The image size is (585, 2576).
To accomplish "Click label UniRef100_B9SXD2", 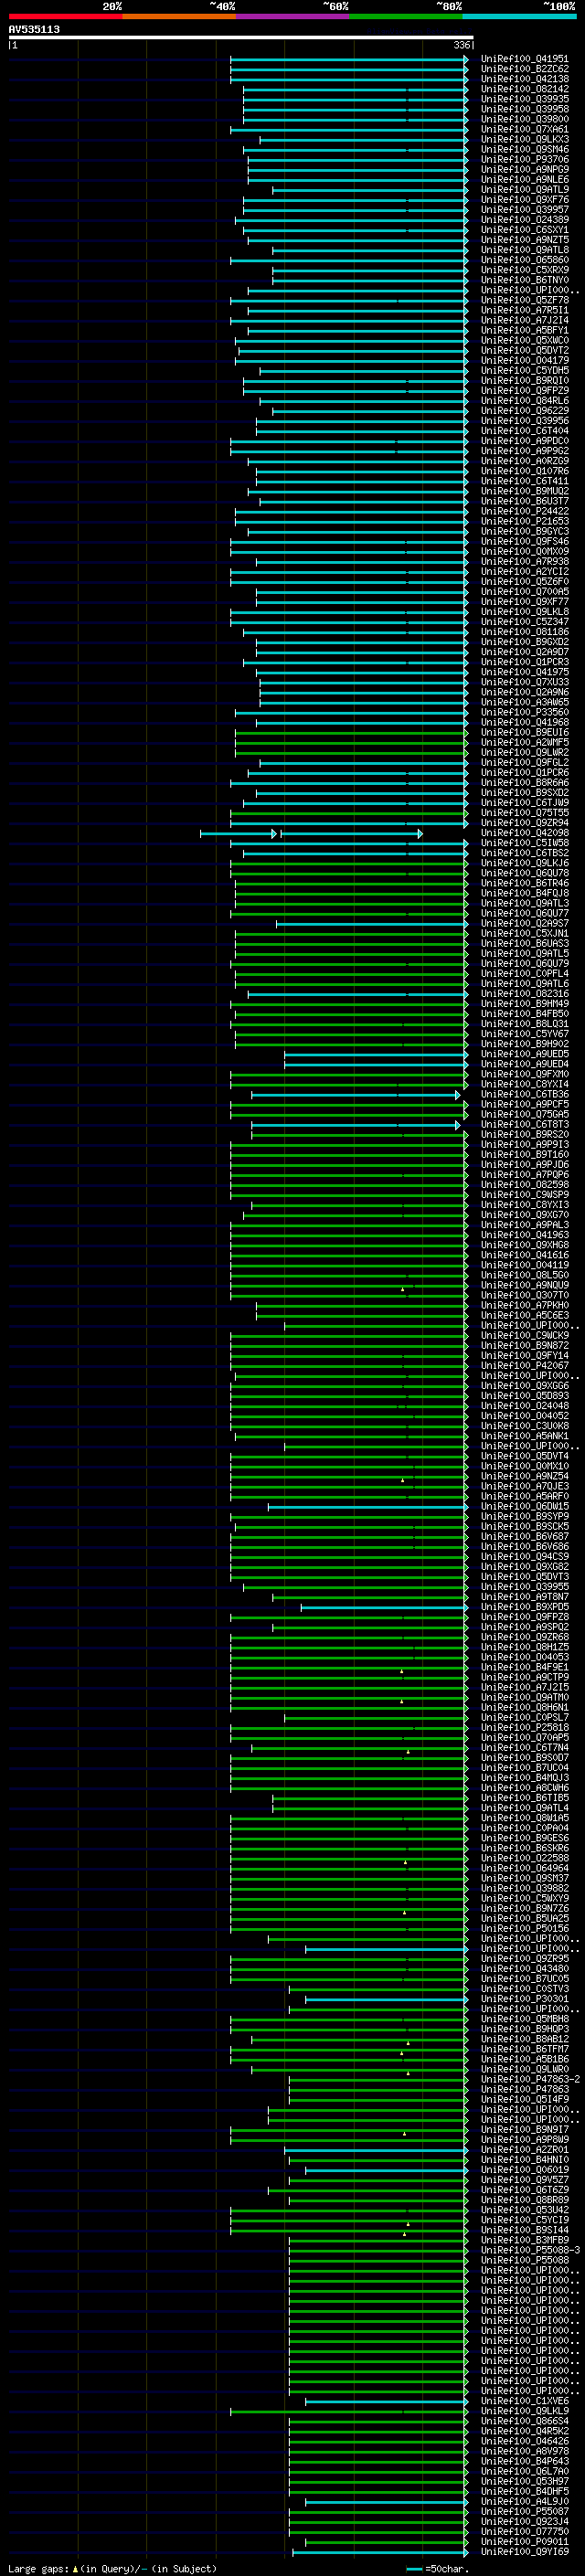I will (x=524, y=792).
